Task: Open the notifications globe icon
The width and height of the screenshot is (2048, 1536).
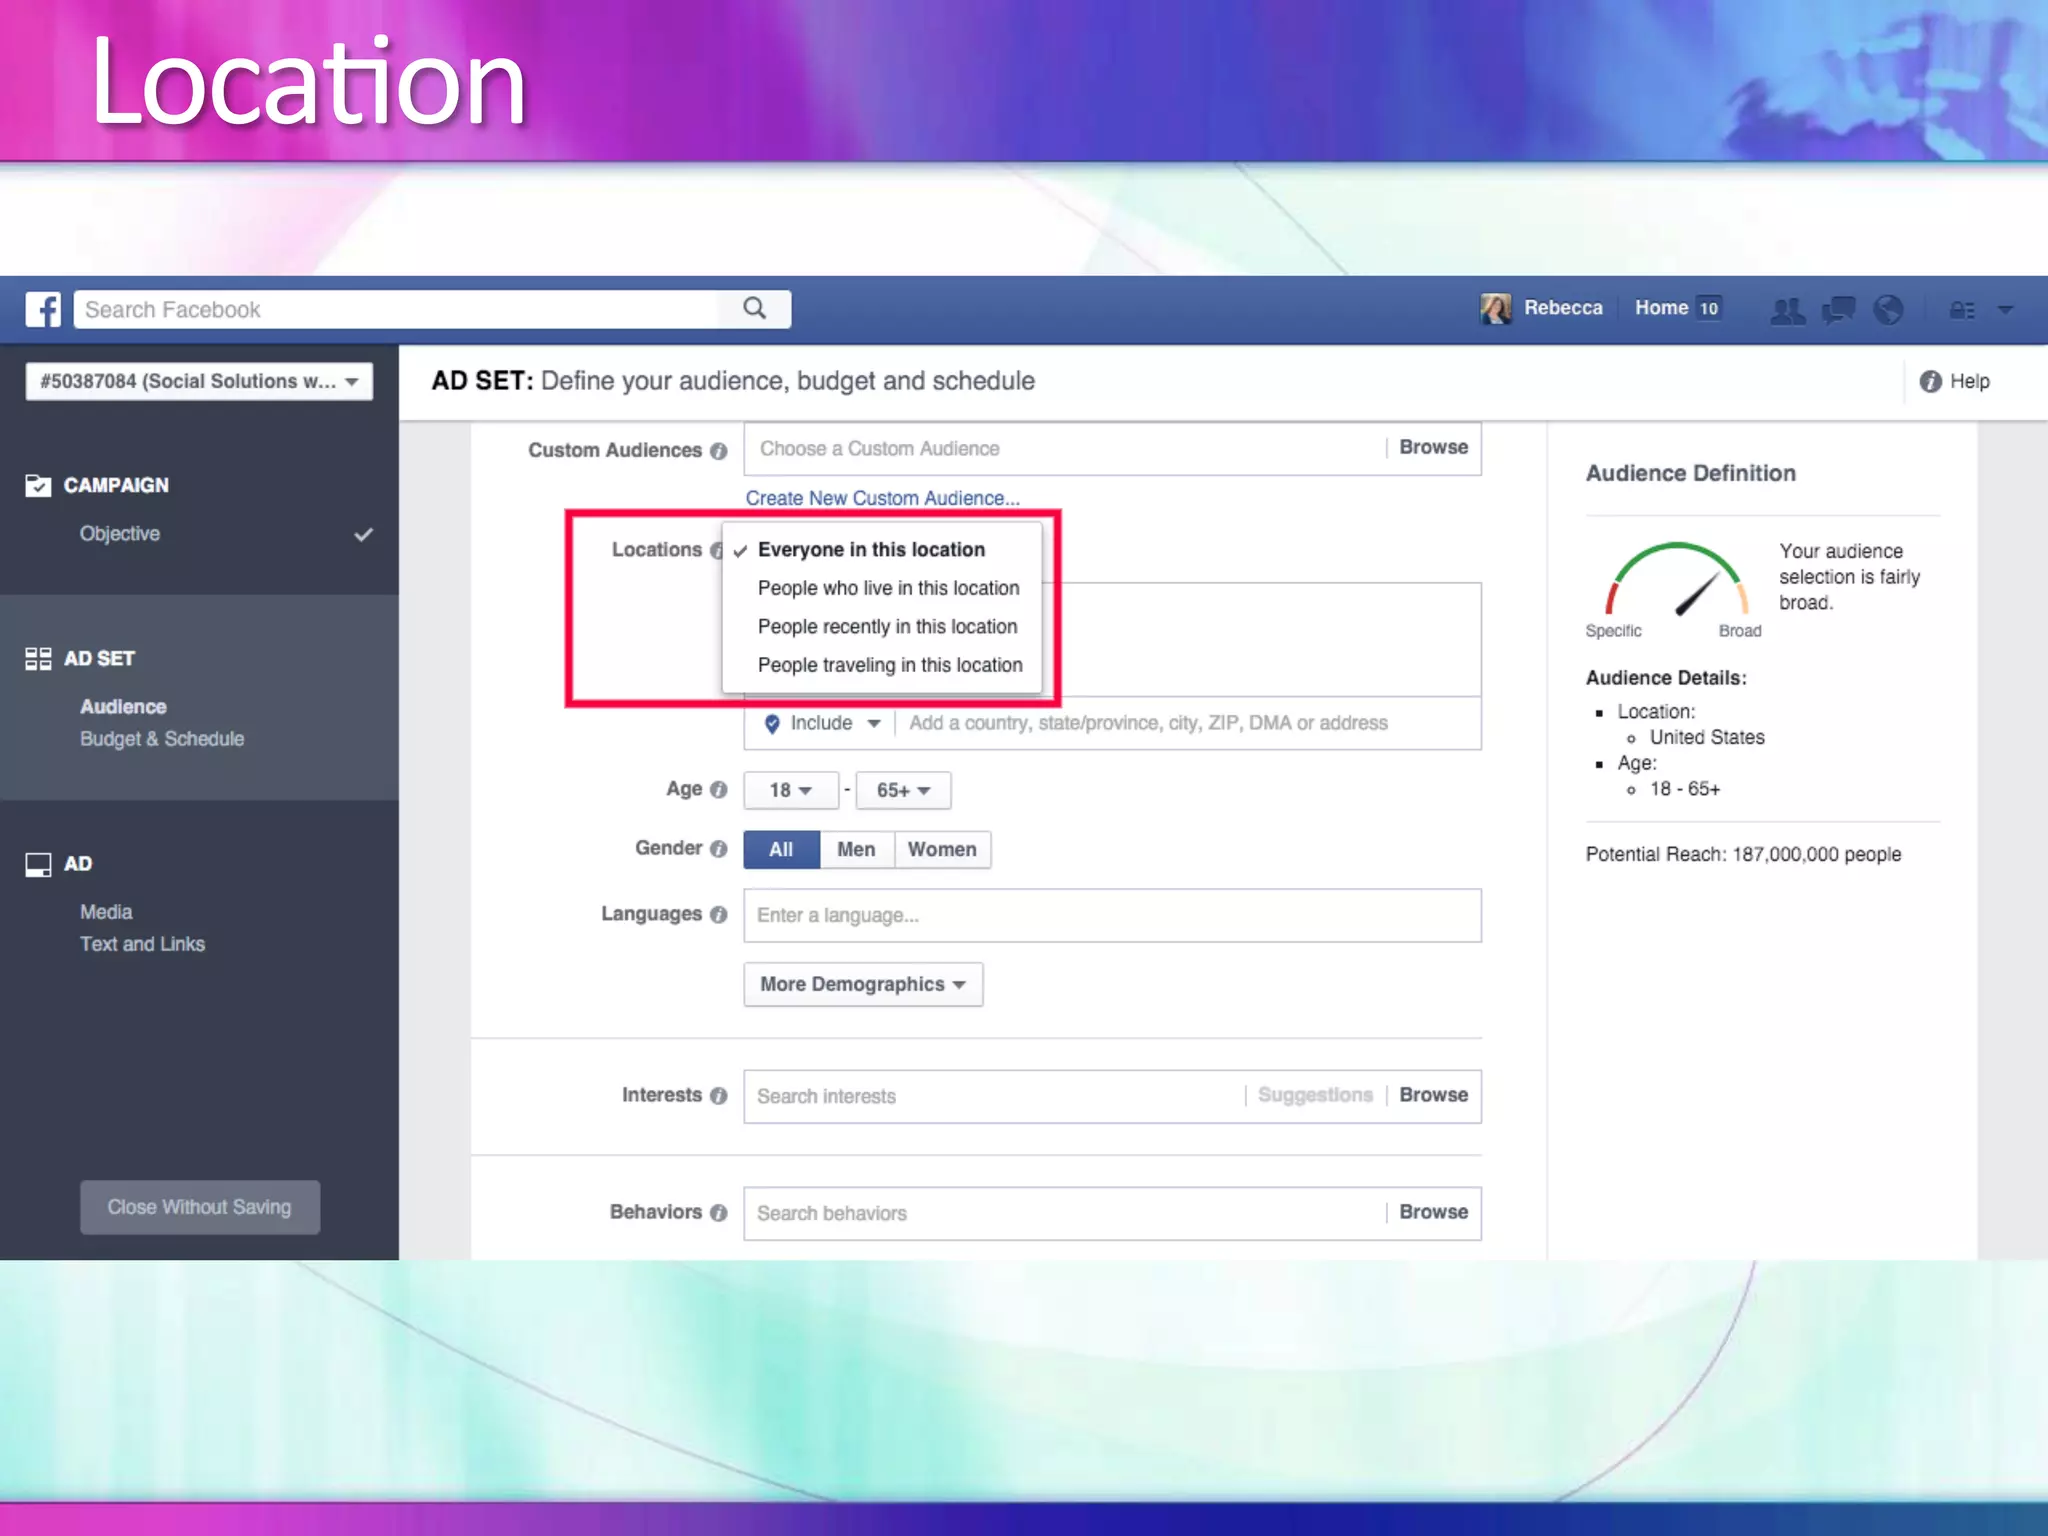Action: click(x=1888, y=310)
